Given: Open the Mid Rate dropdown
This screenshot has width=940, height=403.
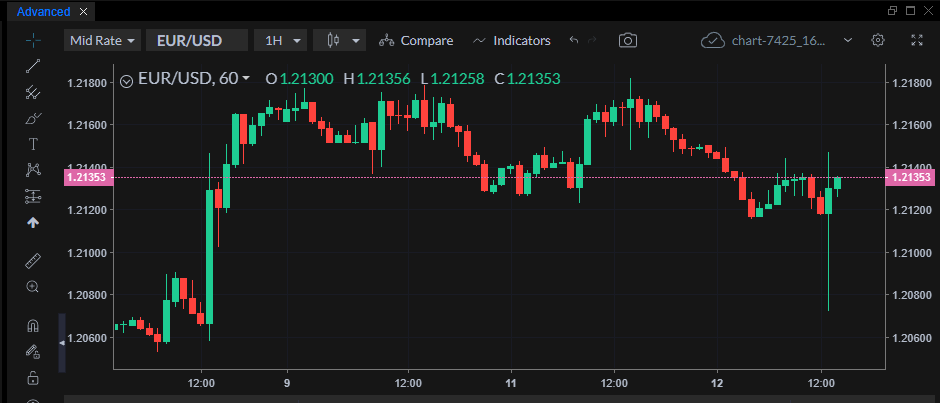Looking at the screenshot, I should coord(103,40).
